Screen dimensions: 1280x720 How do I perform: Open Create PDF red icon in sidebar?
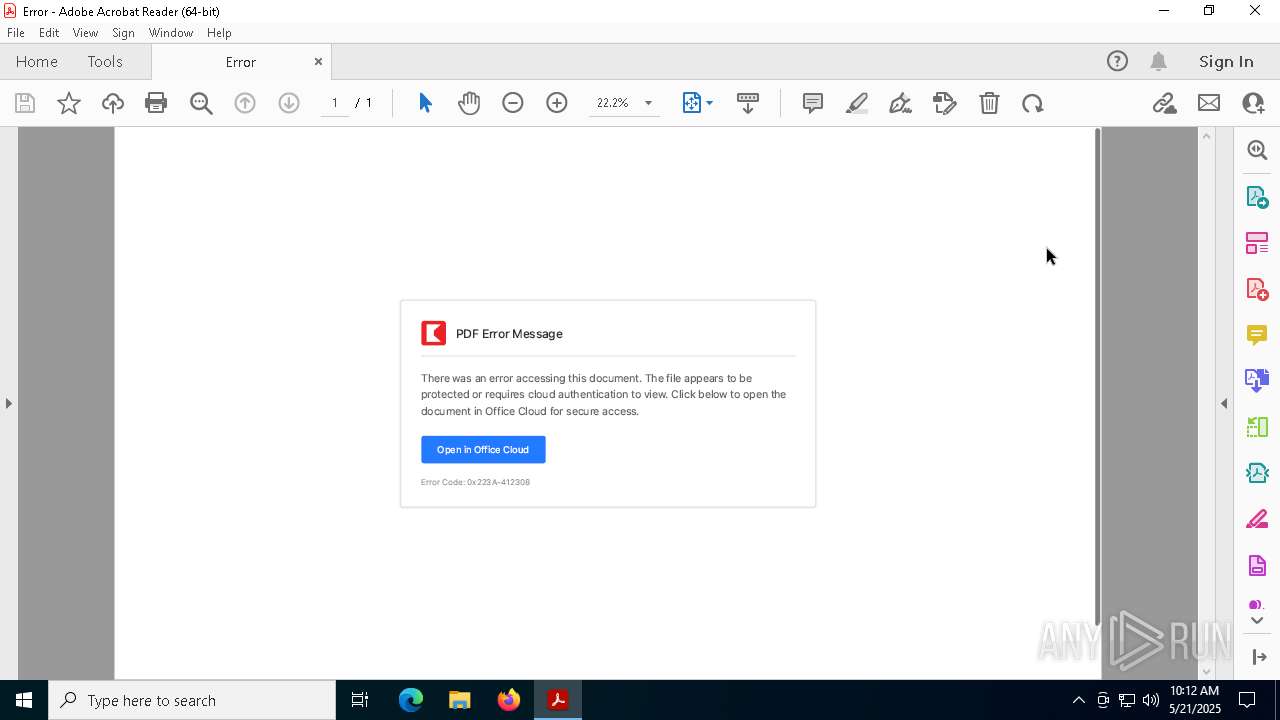coord(1257,289)
